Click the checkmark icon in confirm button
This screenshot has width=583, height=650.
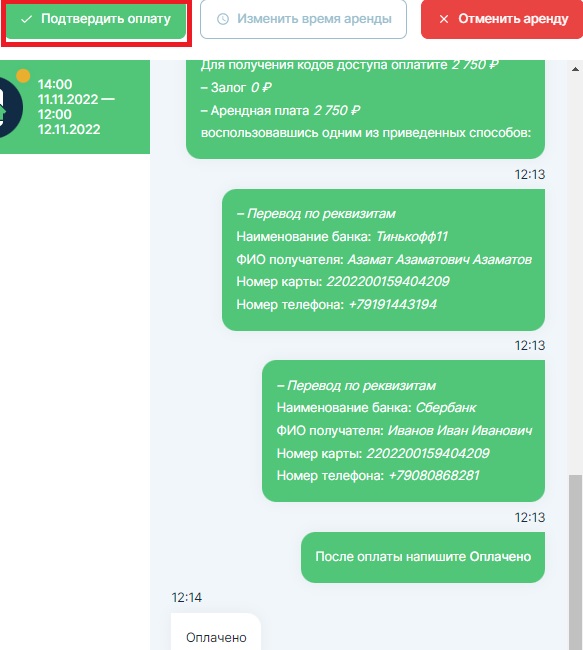[x=27, y=19]
